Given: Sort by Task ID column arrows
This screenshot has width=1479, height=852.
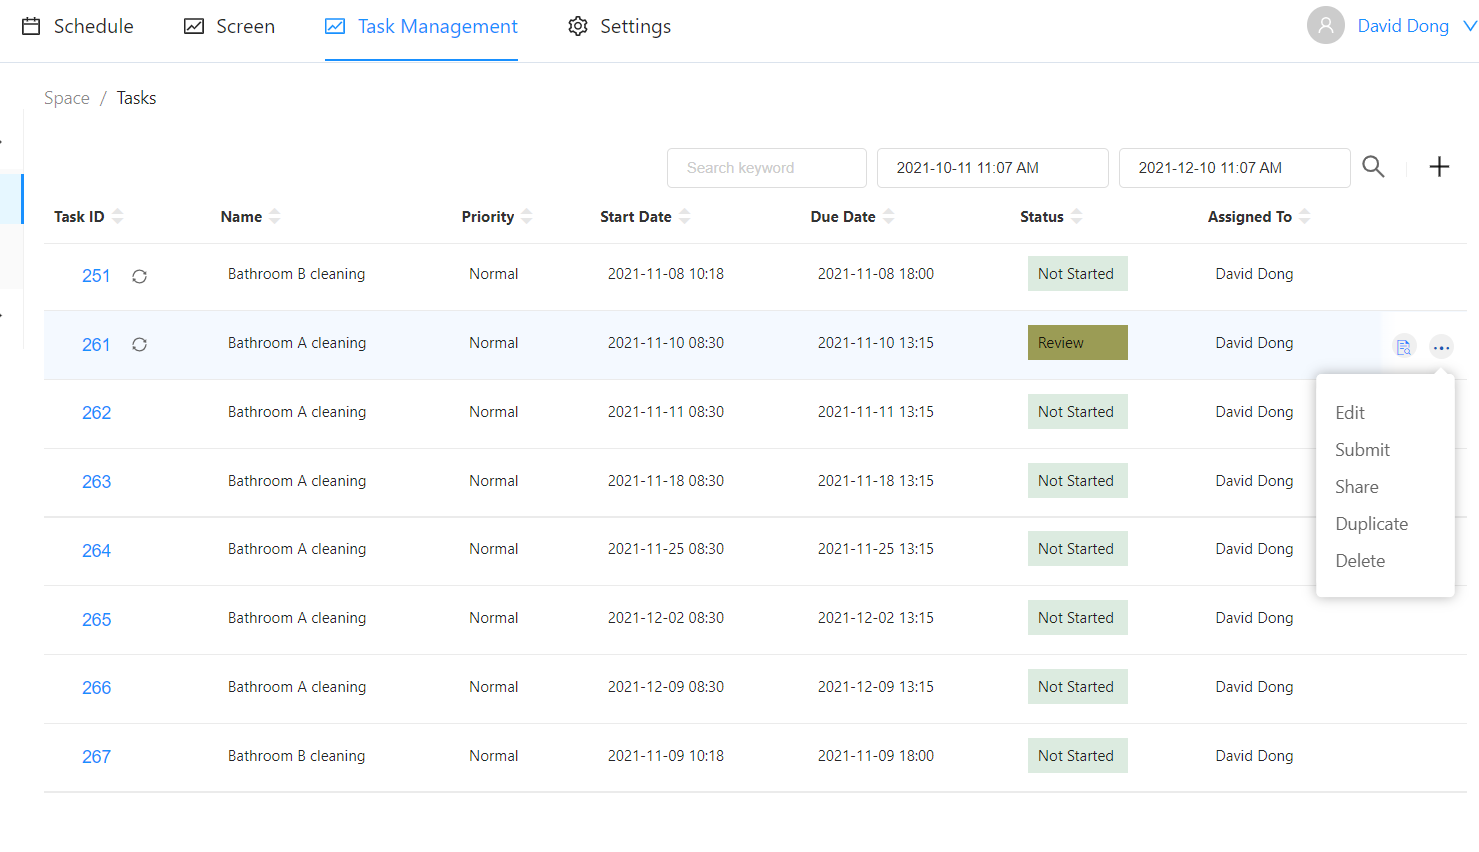Looking at the screenshot, I should (118, 216).
